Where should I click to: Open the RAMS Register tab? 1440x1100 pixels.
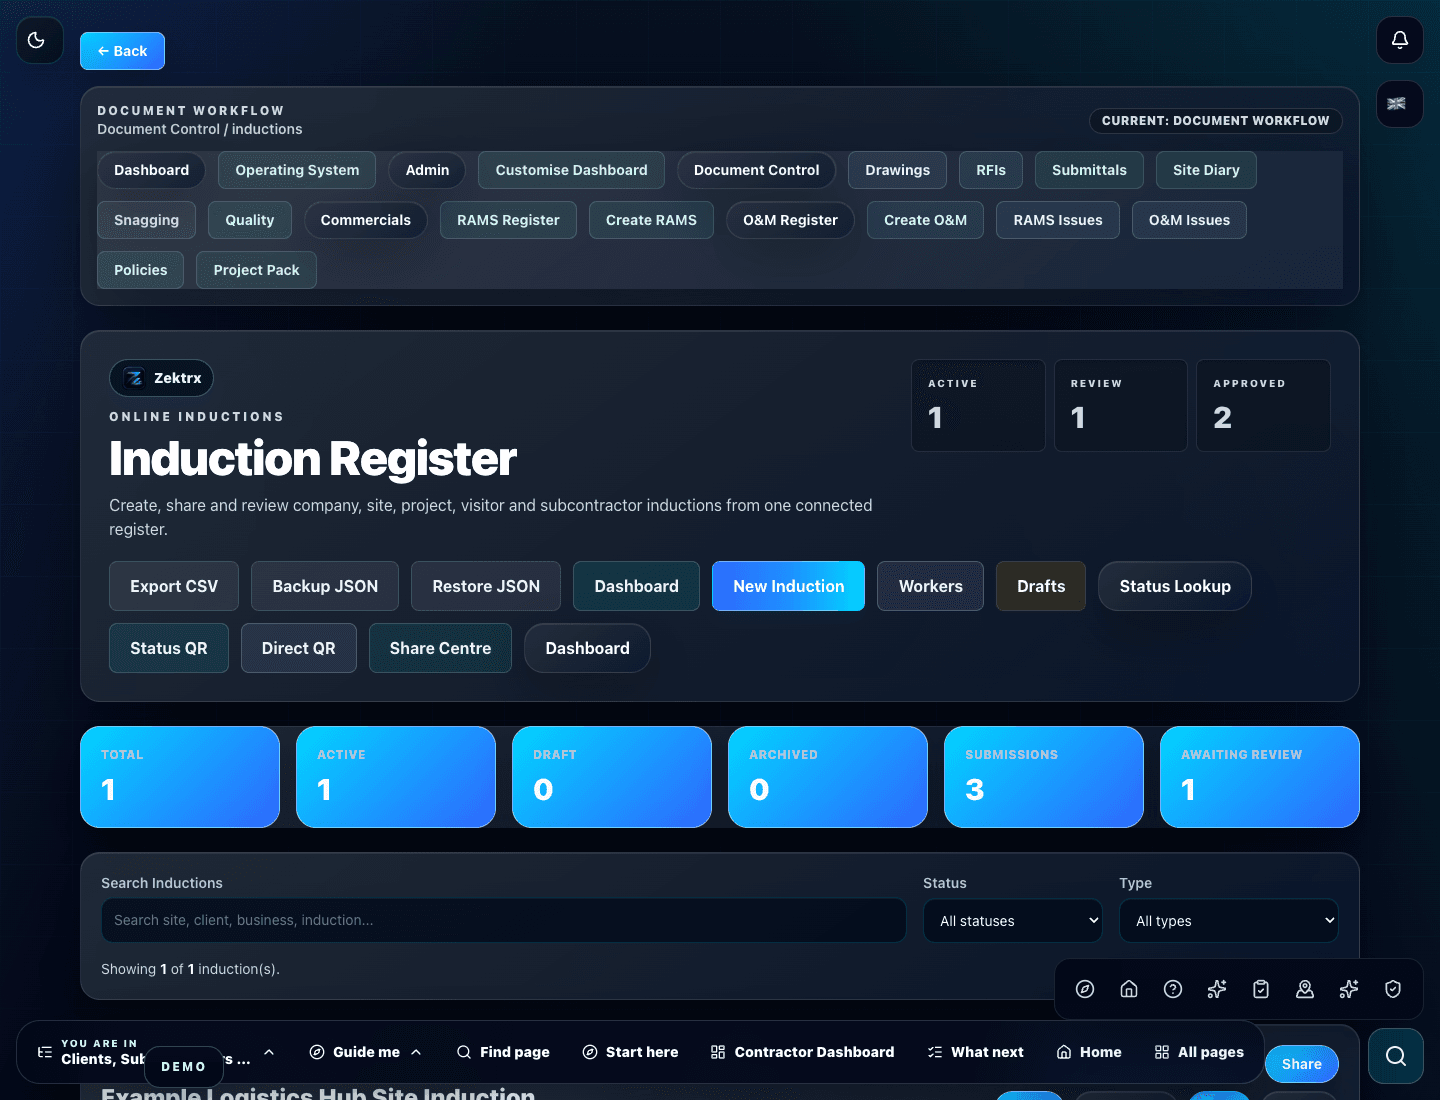508,220
